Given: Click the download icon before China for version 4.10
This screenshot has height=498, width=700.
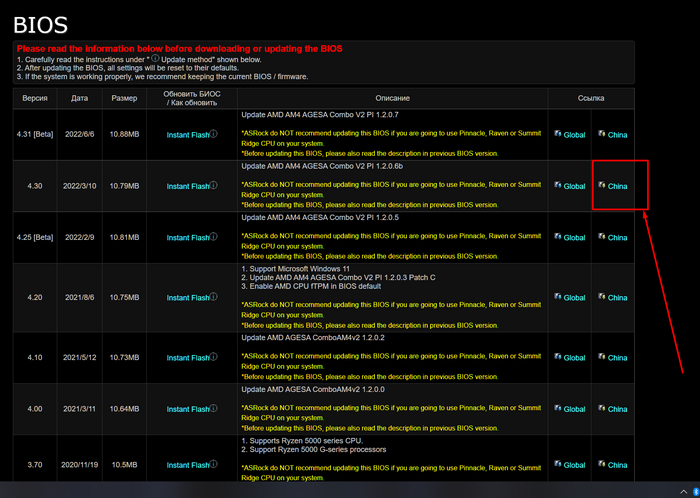Looking at the screenshot, I should (x=601, y=357).
